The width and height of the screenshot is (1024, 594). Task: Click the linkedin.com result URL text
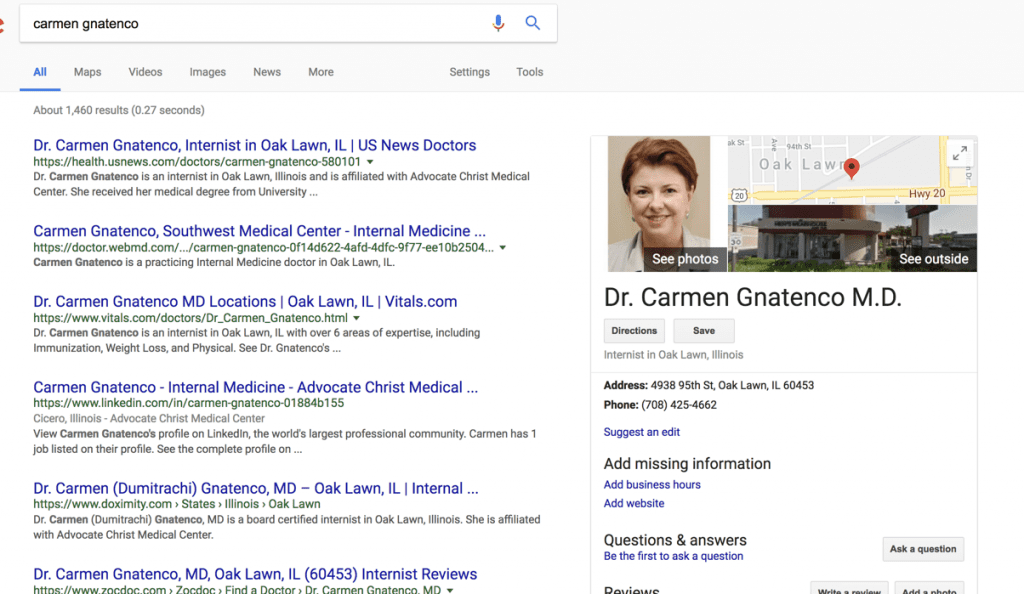[189, 403]
